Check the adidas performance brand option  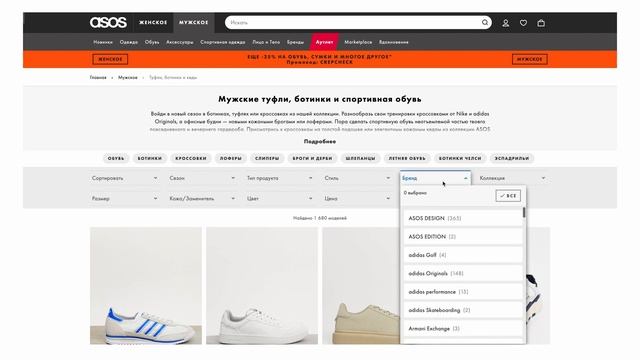coord(463,292)
